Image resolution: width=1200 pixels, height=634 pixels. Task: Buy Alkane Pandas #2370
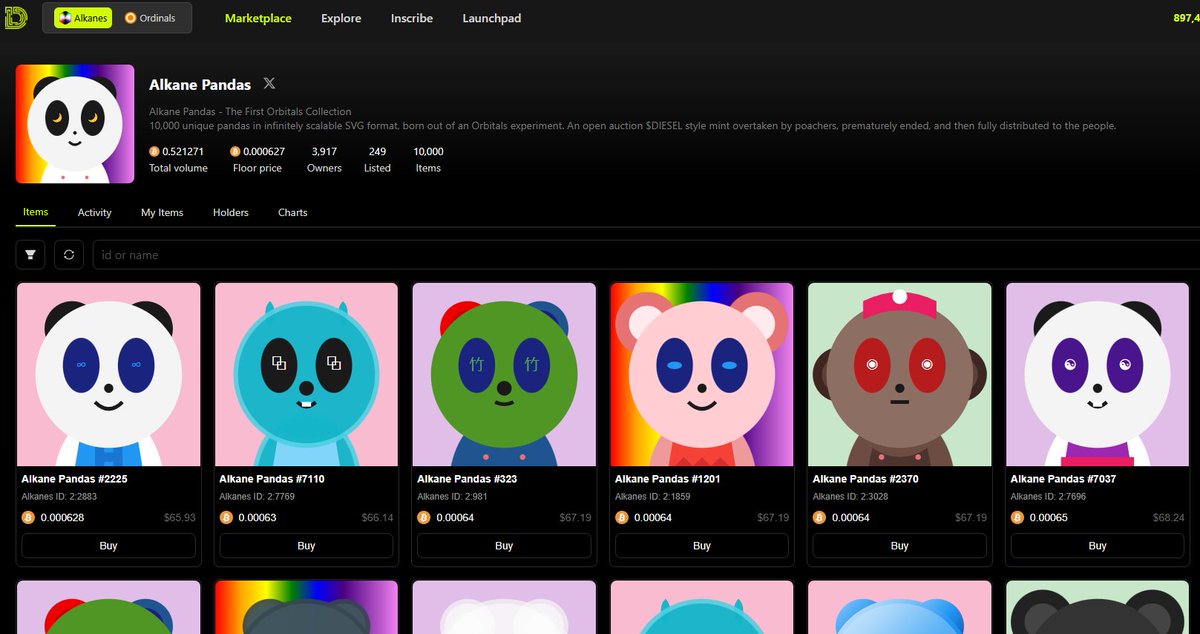pyautogui.click(x=900, y=546)
